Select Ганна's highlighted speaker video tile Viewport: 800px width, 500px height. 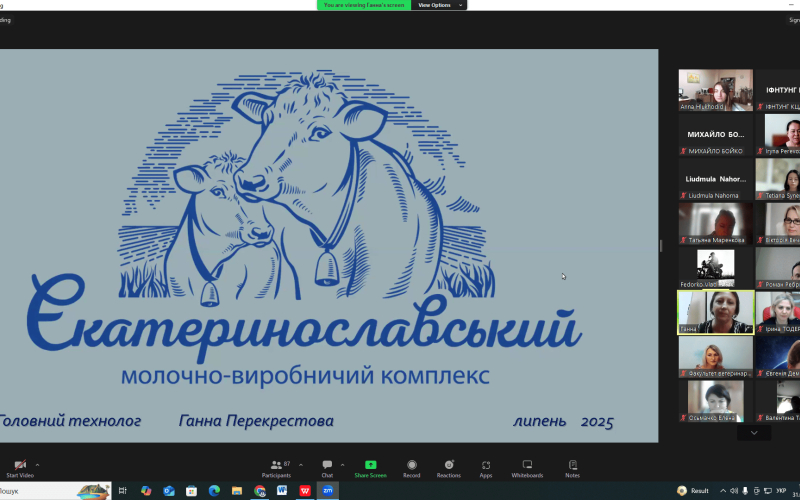(715, 312)
